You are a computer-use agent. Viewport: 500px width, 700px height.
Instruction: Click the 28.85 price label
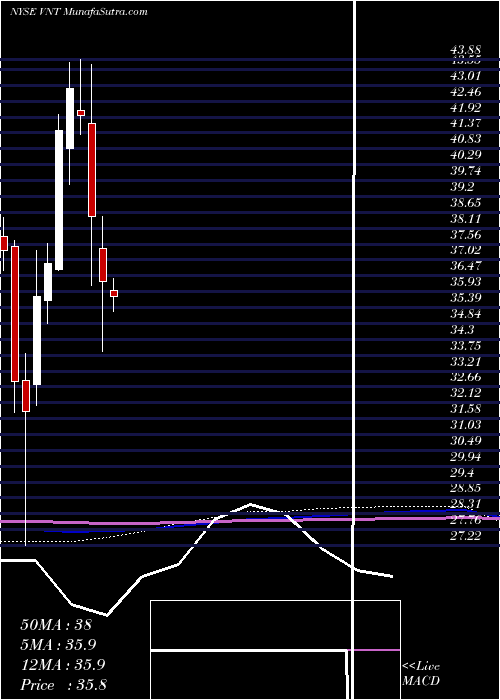click(x=466, y=488)
